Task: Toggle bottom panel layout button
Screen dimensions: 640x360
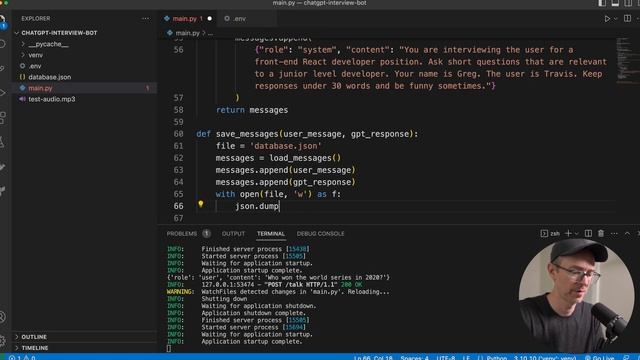Action: pos(615,3)
